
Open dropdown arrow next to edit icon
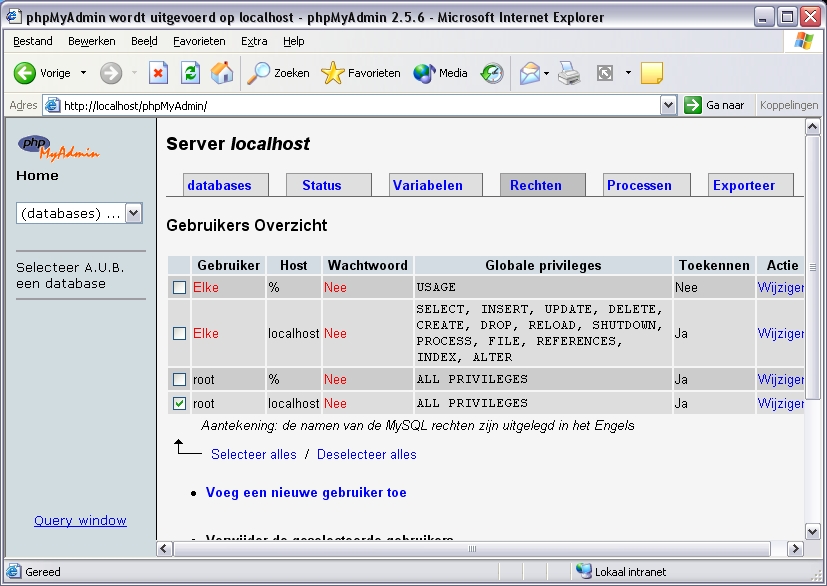628,73
